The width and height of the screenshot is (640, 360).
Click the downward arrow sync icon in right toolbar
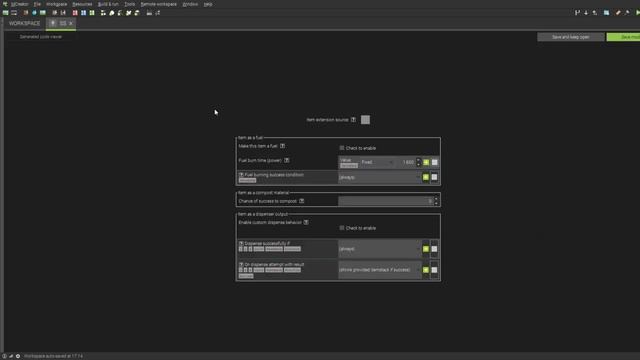[x=586, y=13]
